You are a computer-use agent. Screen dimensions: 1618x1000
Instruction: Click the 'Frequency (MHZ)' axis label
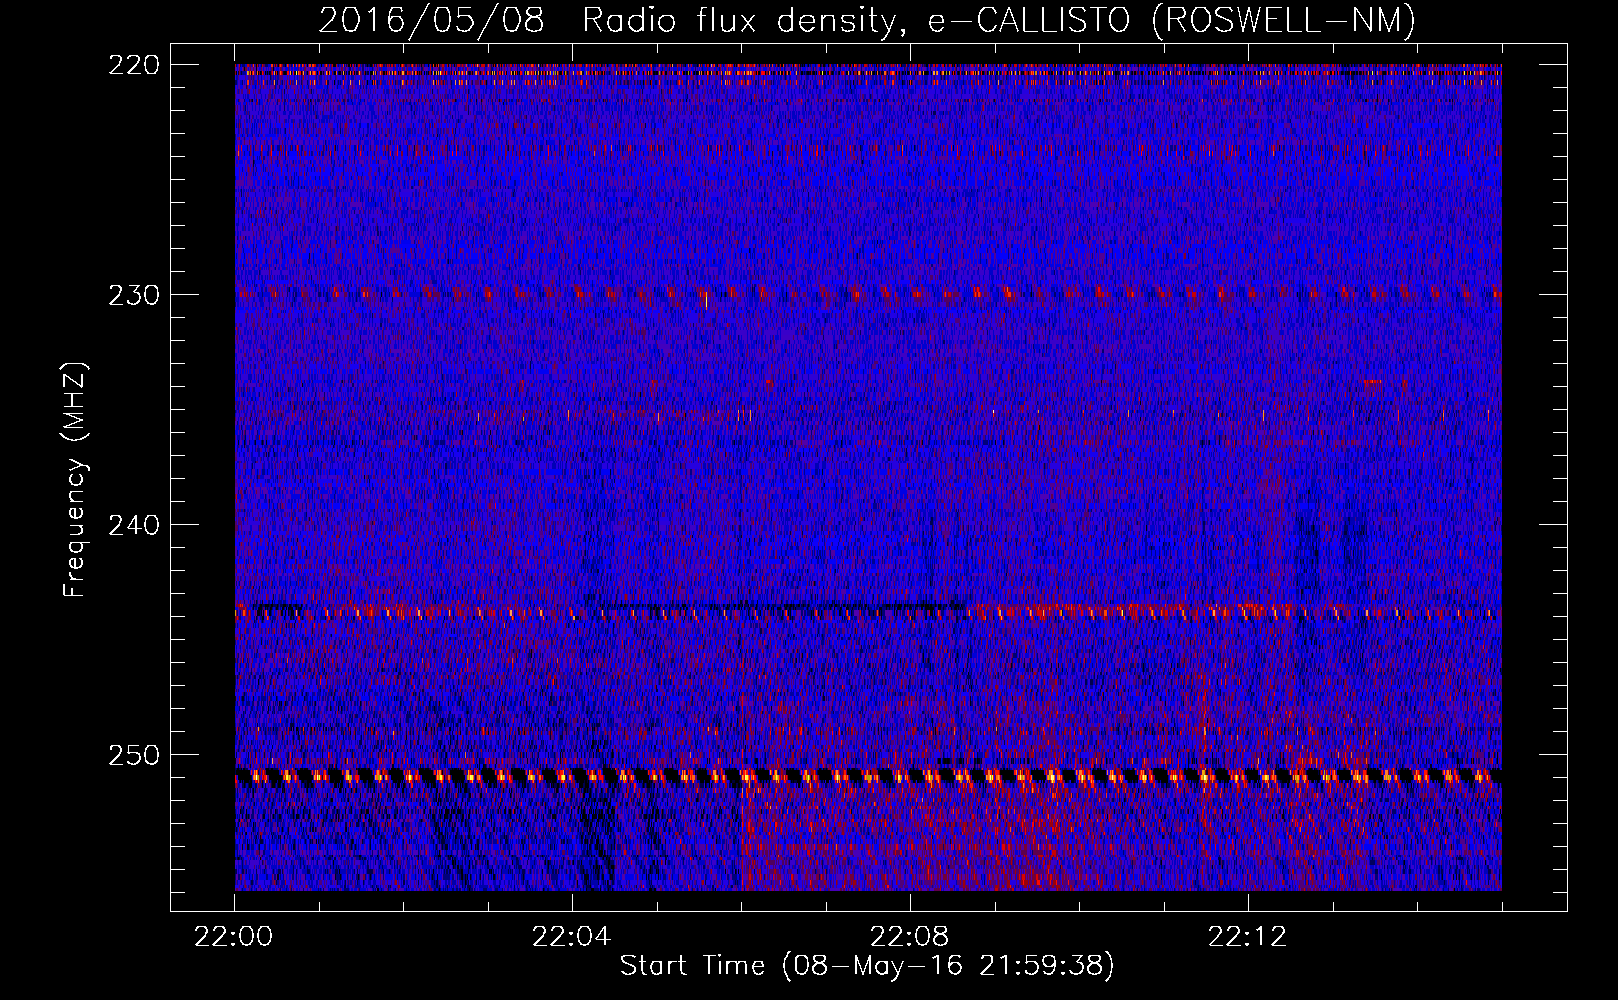click(75, 480)
